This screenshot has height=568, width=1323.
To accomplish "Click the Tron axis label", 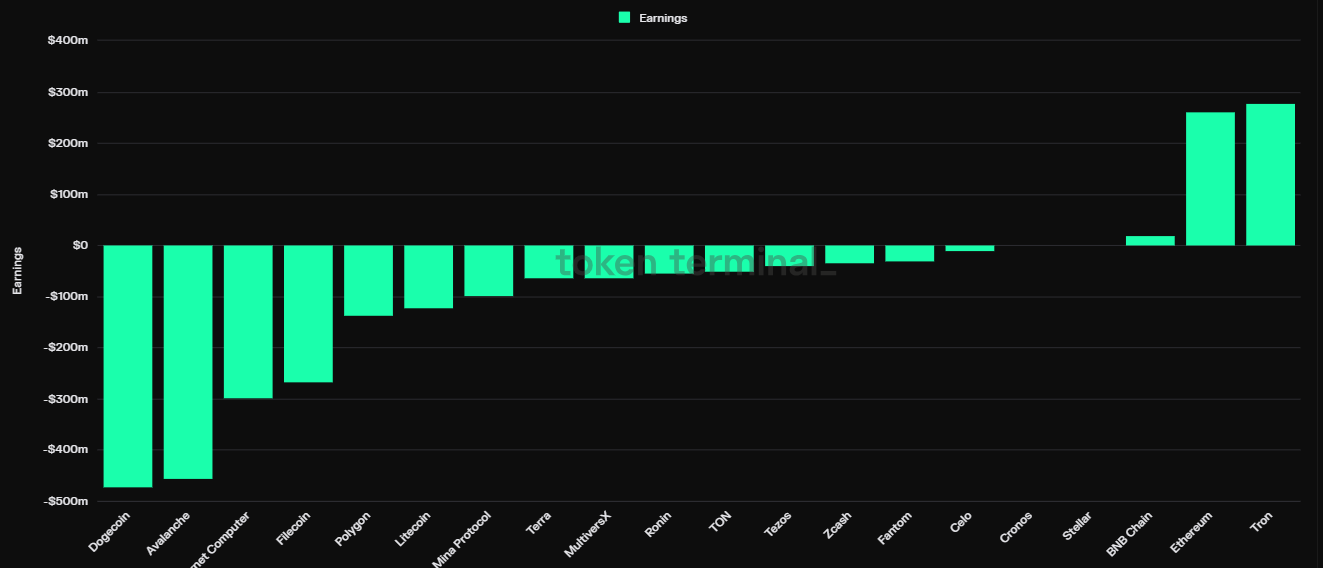I will click(x=1262, y=522).
